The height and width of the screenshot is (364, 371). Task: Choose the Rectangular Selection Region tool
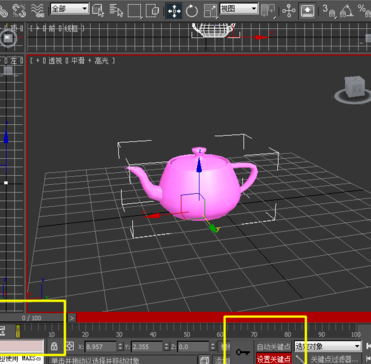pyautogui.click(x=134, y=11)
